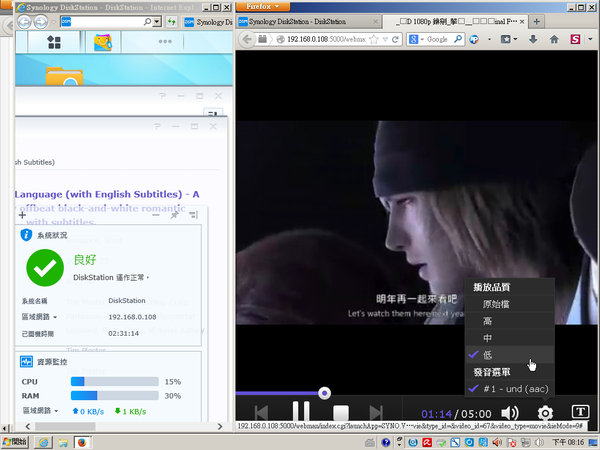Go to Firefox home page icon

click(553, 40)
